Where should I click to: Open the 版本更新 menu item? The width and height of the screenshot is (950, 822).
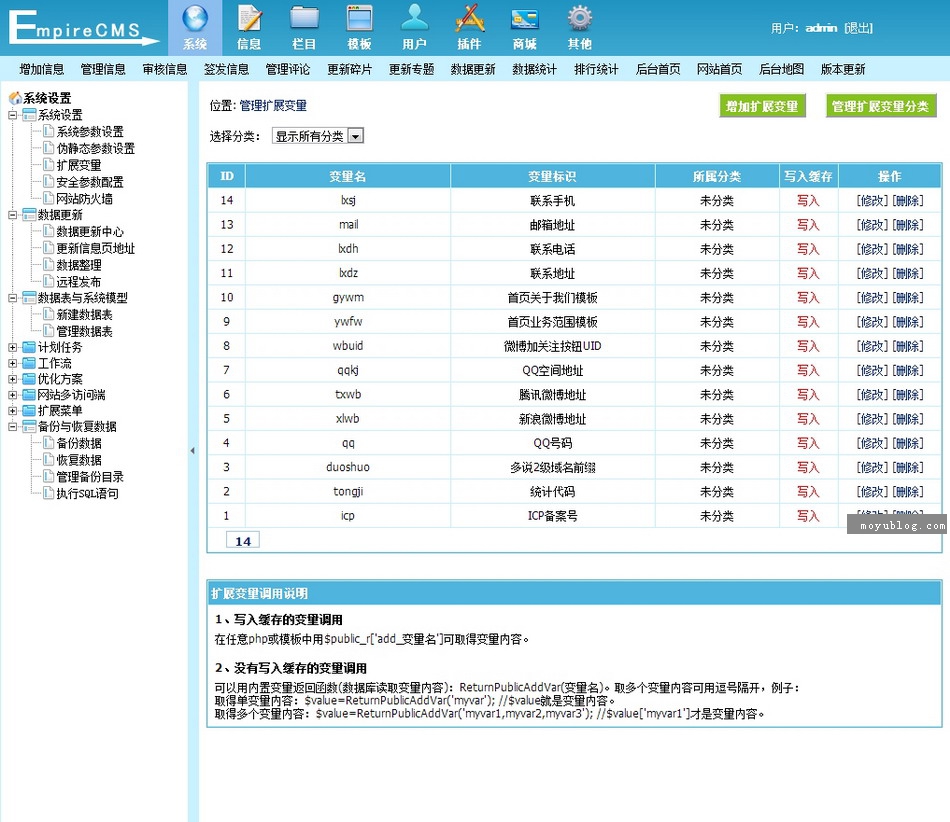[843, 69]
